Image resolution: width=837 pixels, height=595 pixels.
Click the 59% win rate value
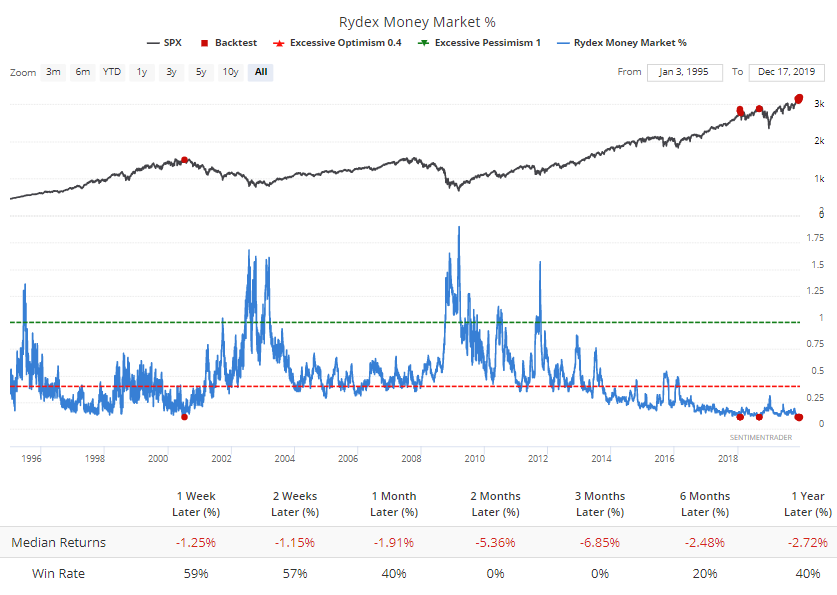[196, 574]
